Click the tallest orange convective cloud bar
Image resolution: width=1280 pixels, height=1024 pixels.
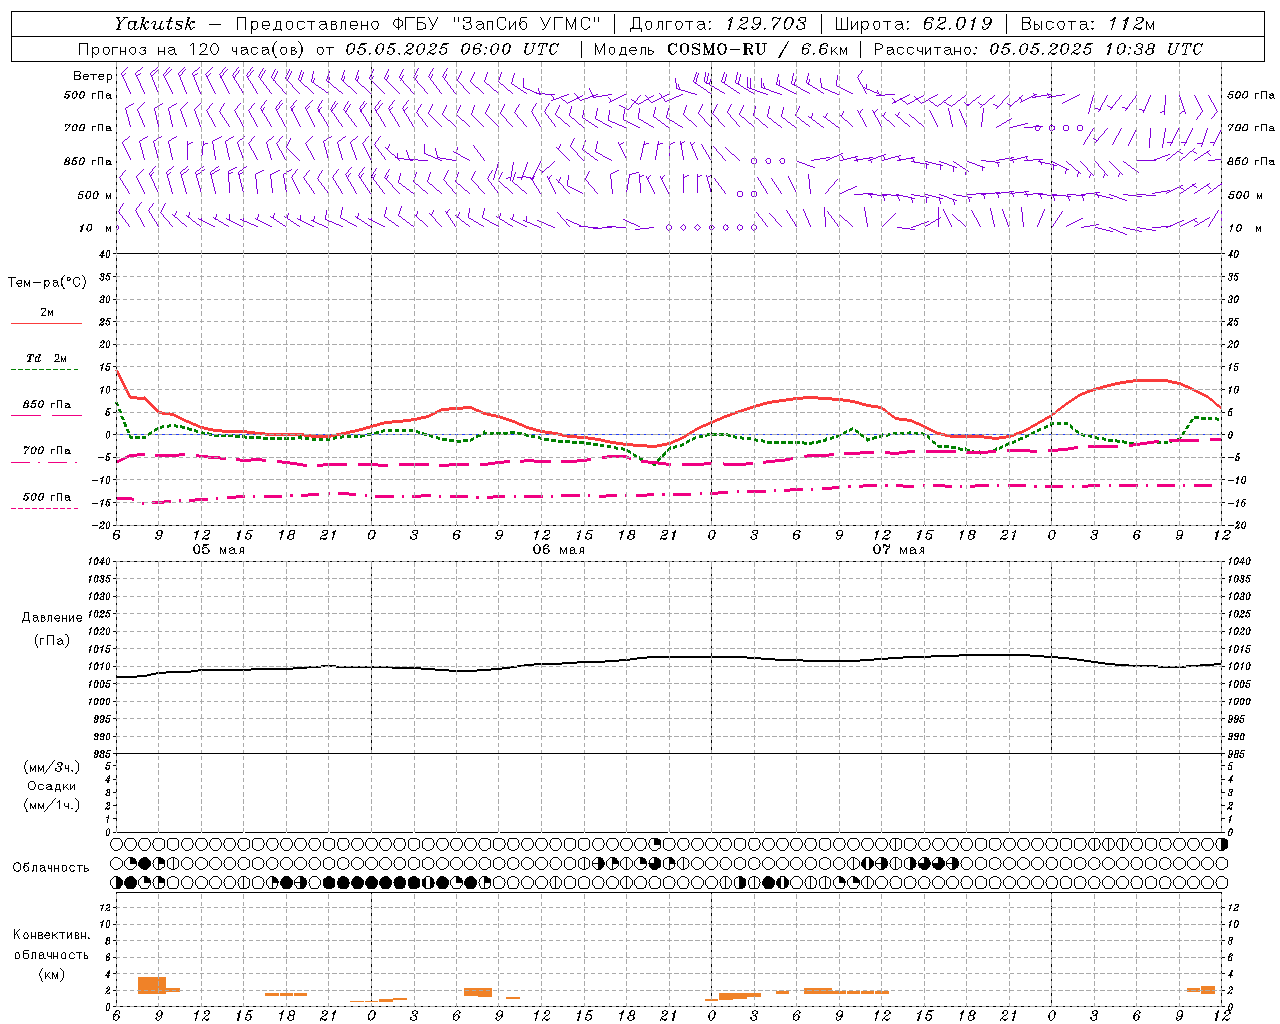click(x=152, y=984)
